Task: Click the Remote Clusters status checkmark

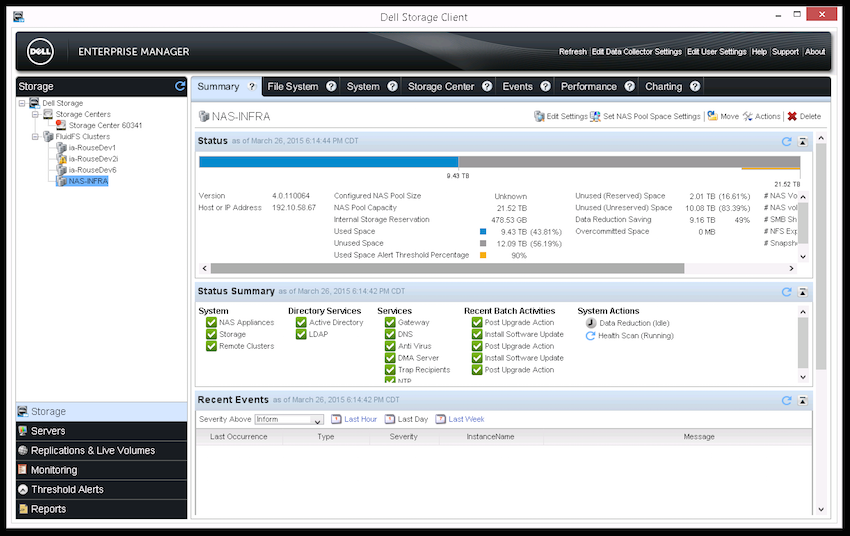Action: pos(211,346)
